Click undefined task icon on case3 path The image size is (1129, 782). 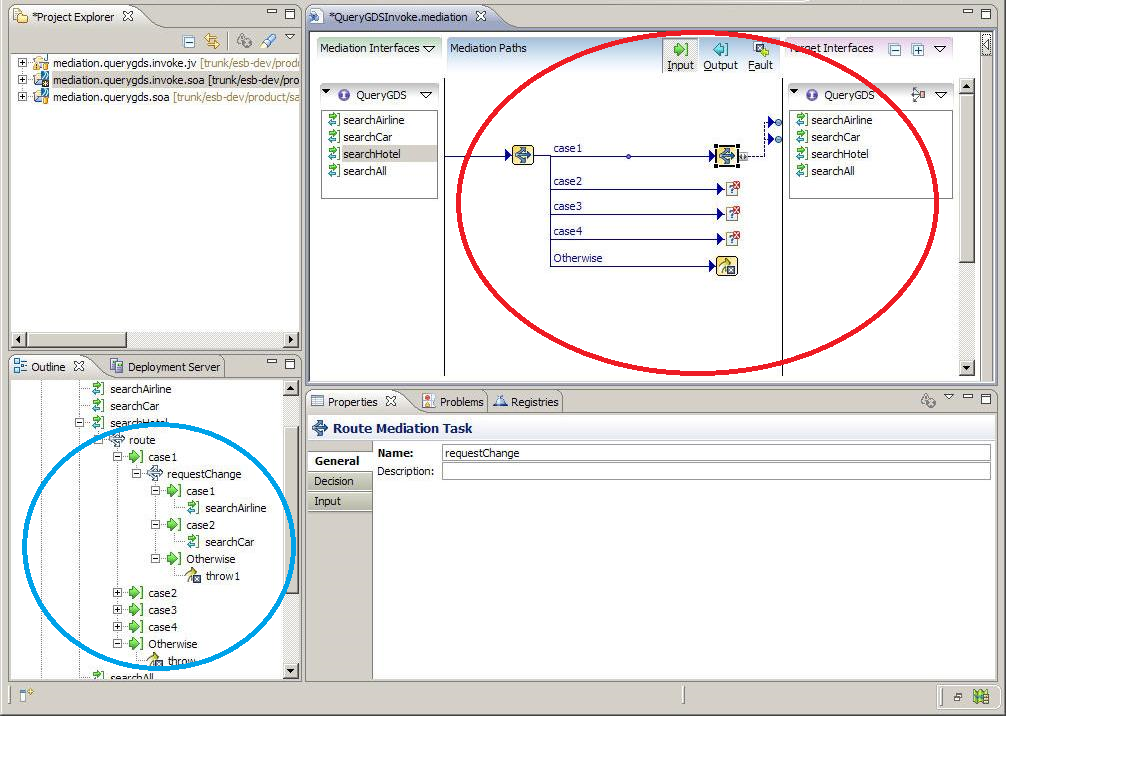coord(732,213)
